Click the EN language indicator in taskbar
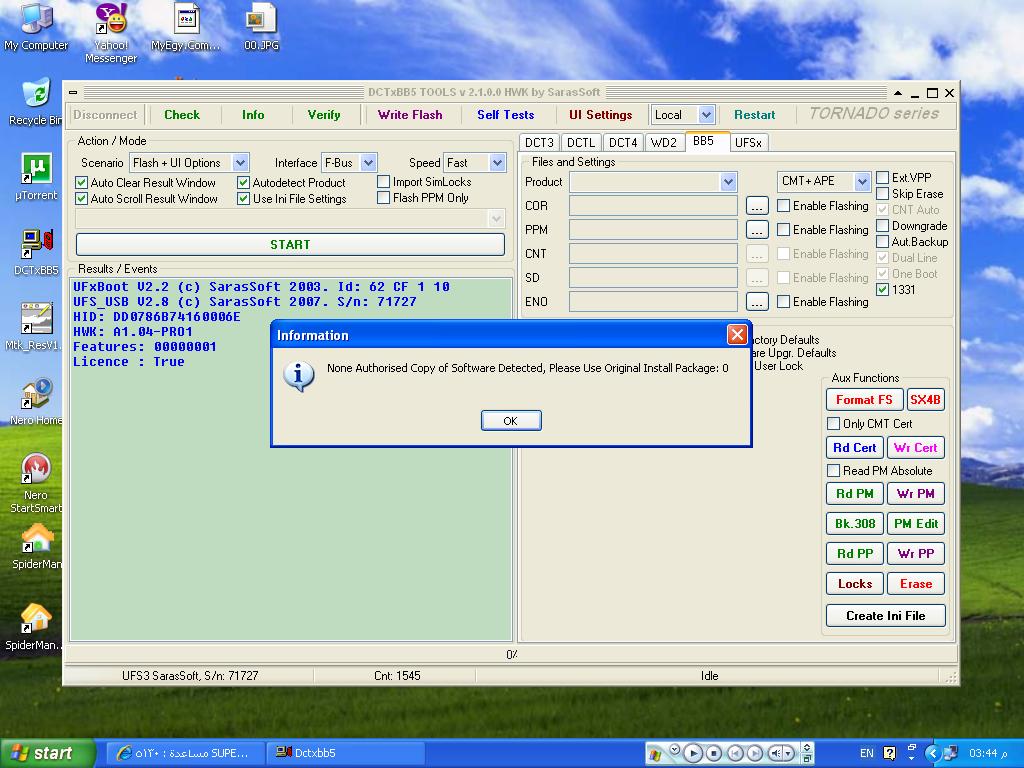 (867, 753)
